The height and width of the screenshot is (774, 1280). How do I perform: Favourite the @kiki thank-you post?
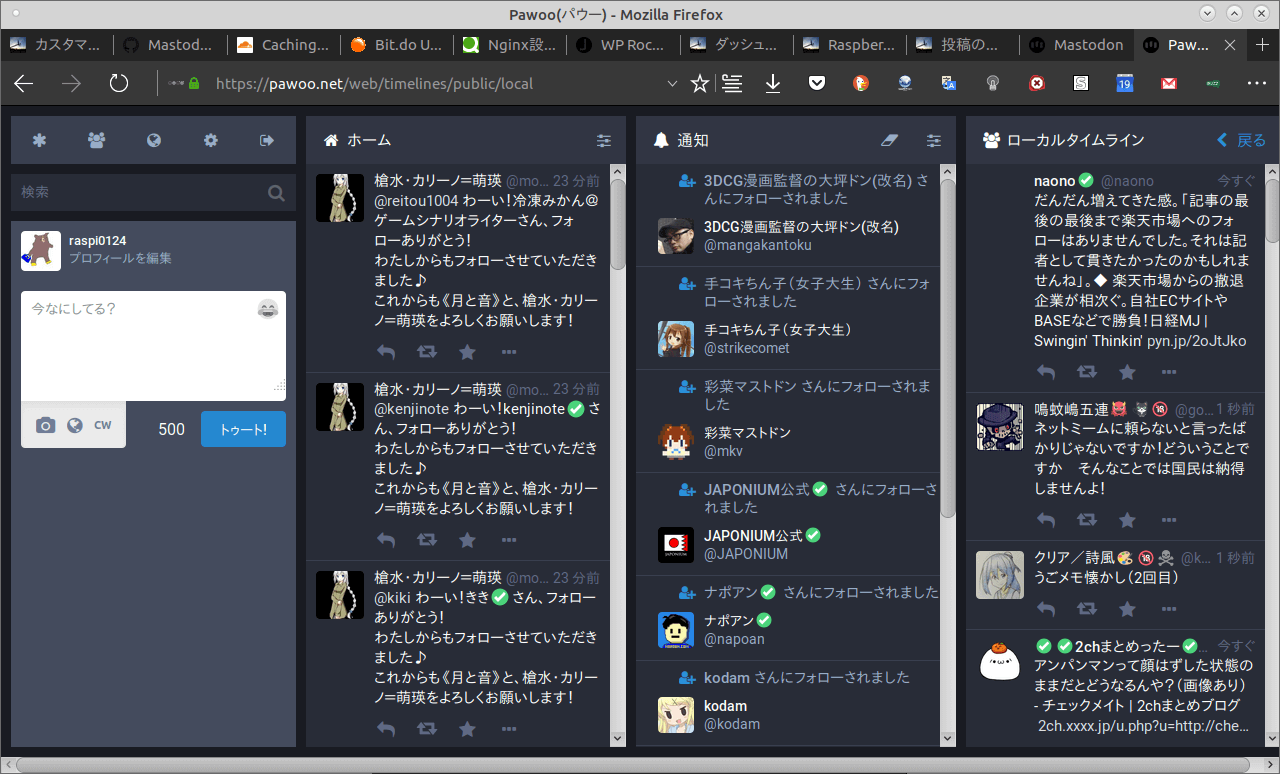pos(467,729)
